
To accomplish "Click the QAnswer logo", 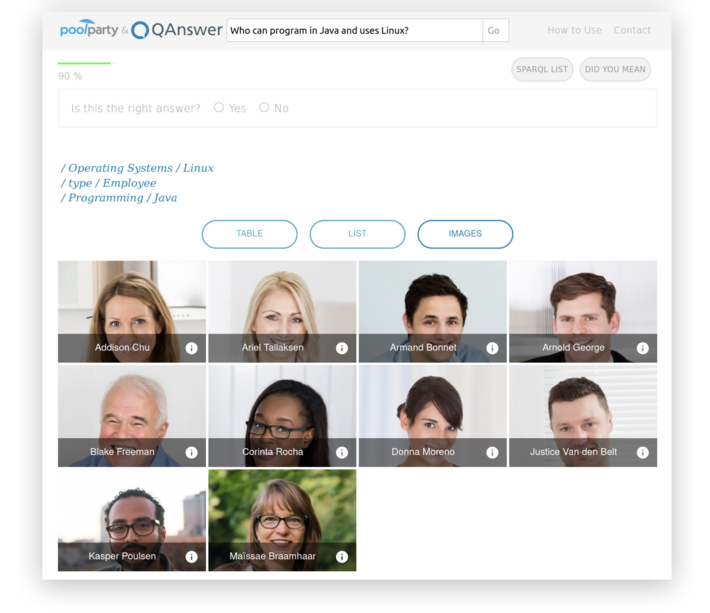I will click(177, 30).
